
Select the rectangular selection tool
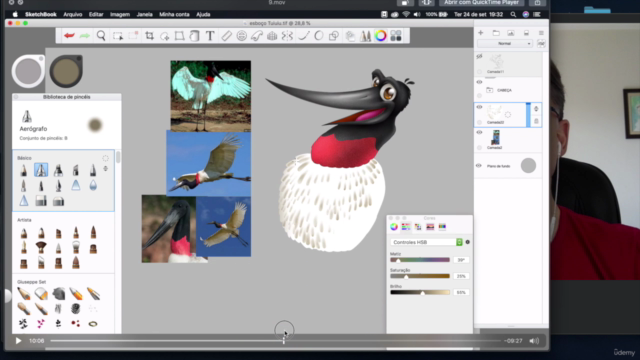(x=118, y=36)
